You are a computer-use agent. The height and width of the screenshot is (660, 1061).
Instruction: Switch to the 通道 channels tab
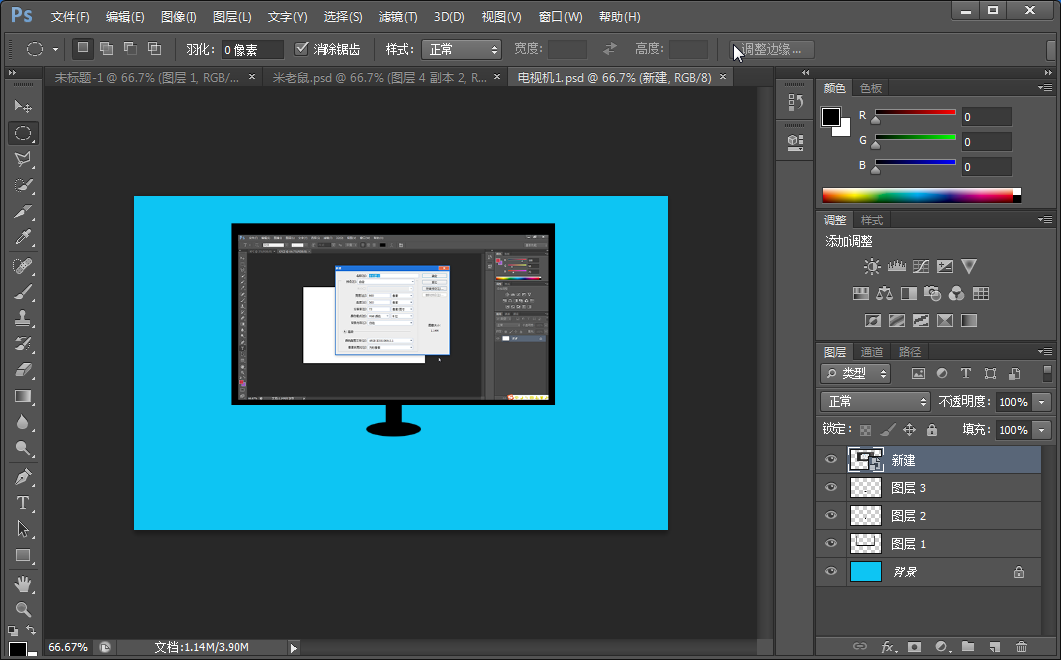pos(872,352)
